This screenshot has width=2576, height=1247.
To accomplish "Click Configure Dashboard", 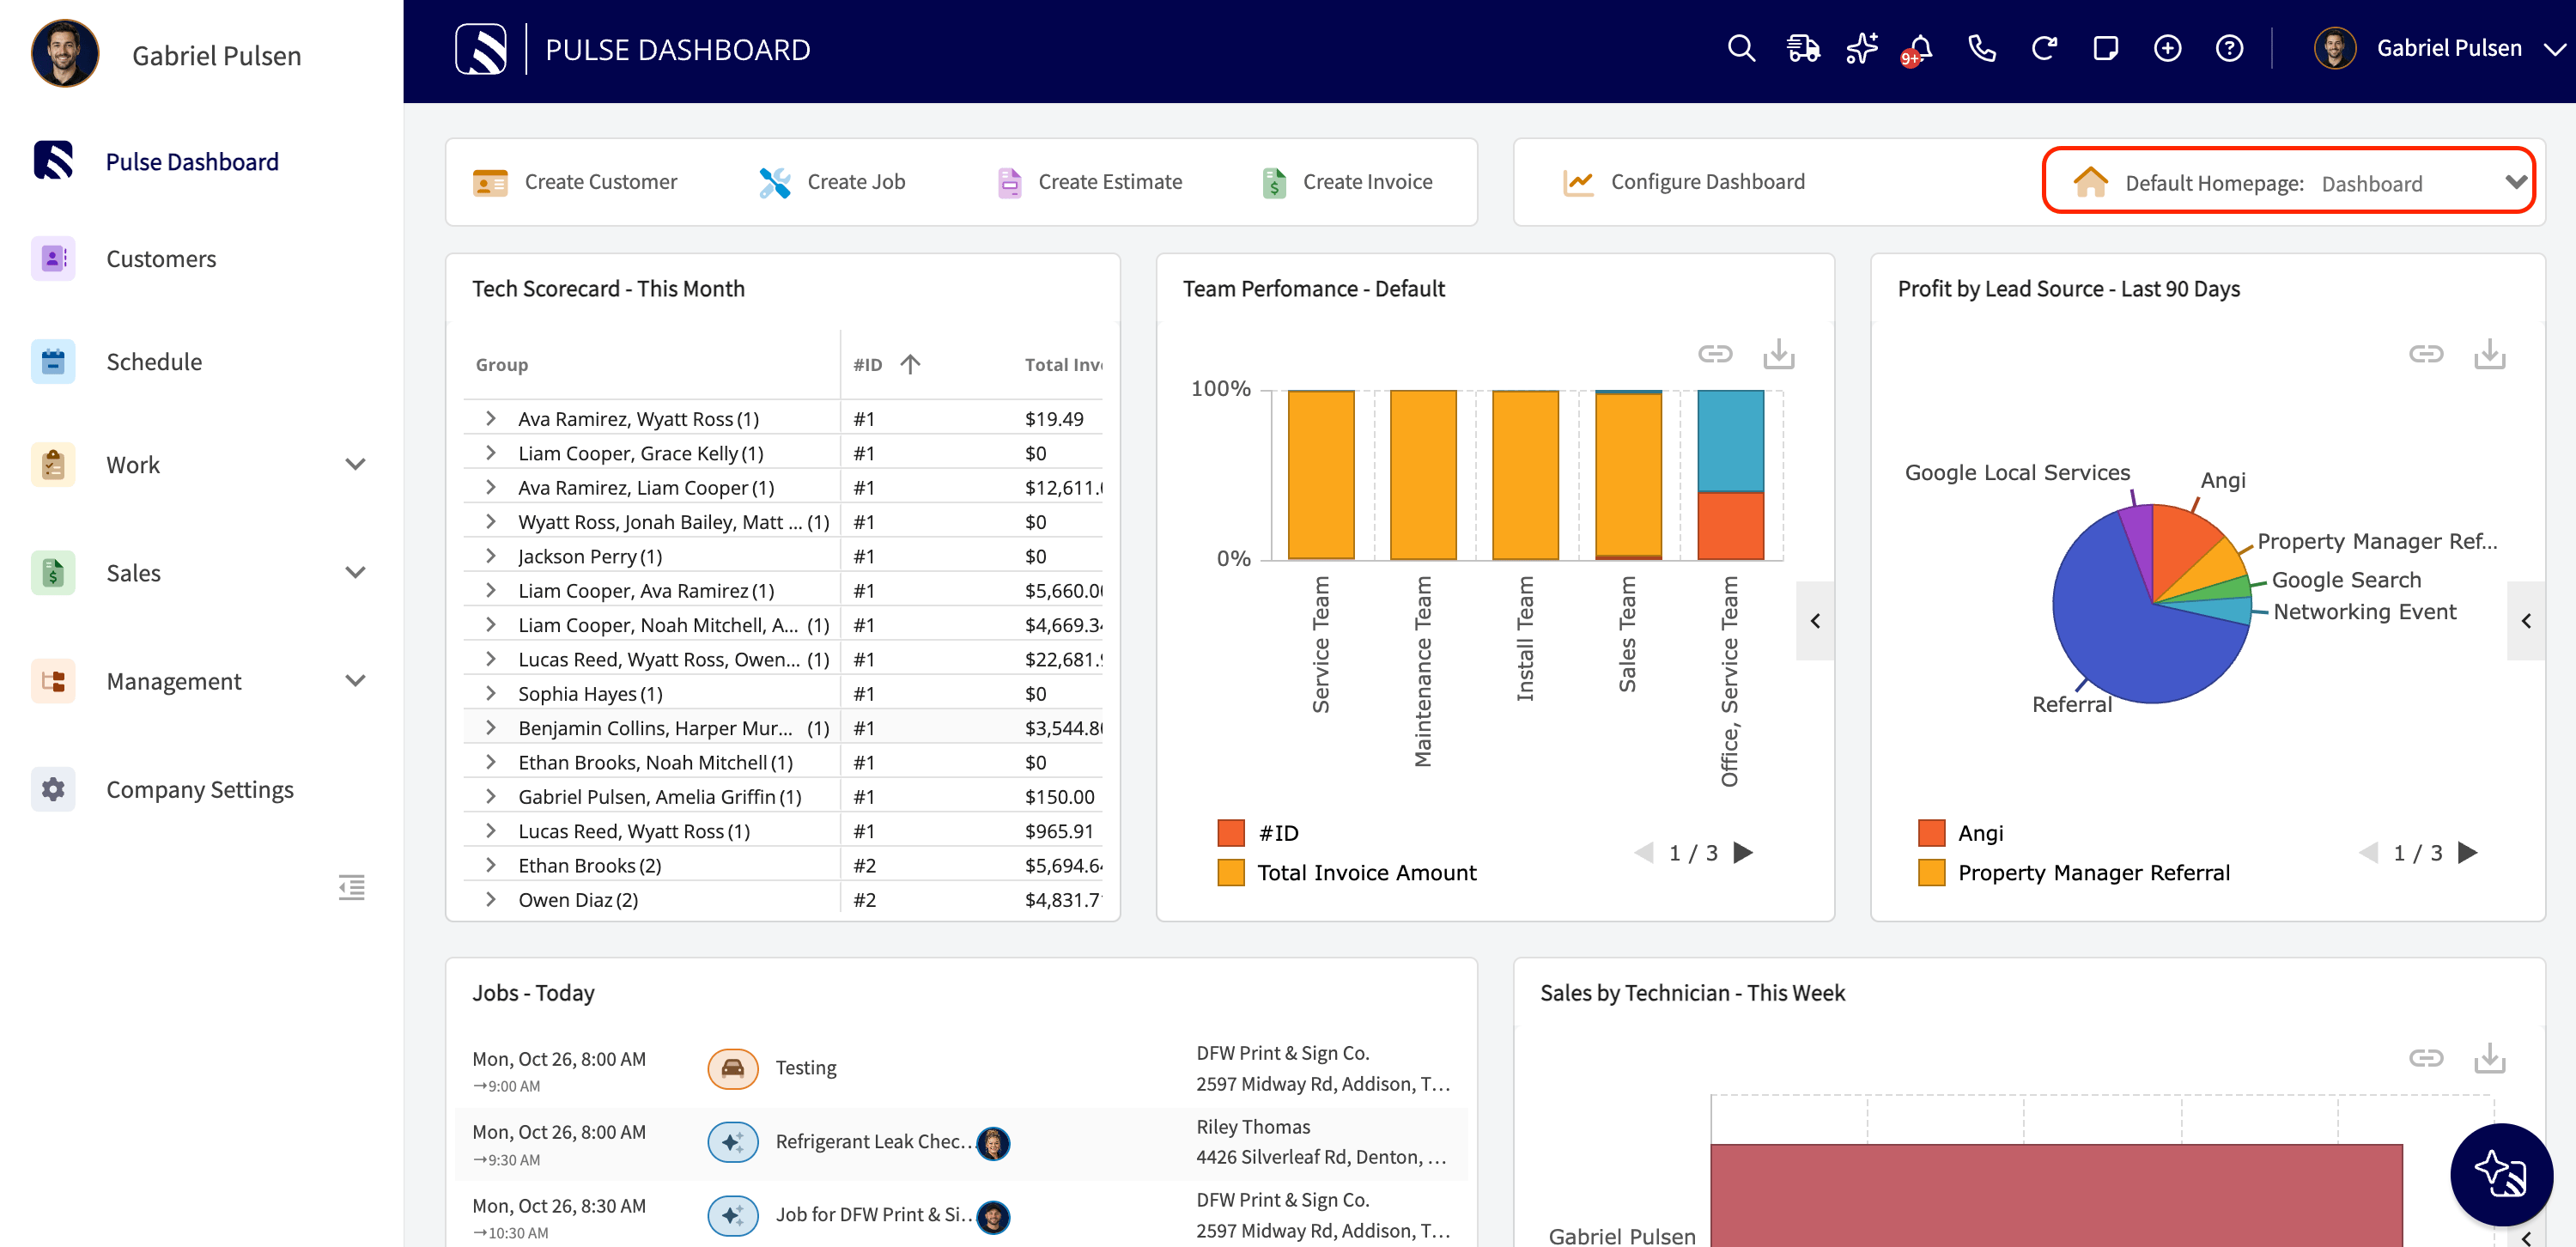I will (1684, 182).
